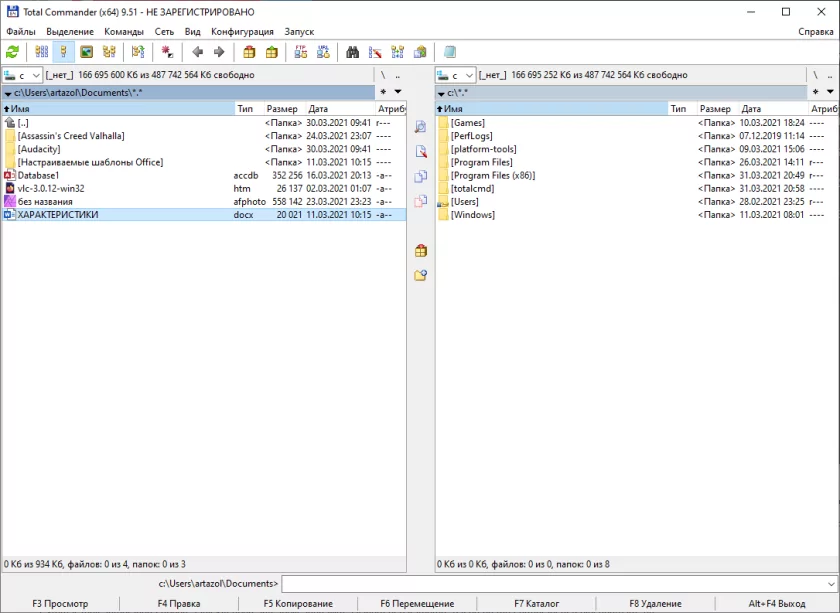Open the left panel favorites star menu
The height and width of the screenshot is (613, 840).
pyautogui.click(x=383, y=92)
